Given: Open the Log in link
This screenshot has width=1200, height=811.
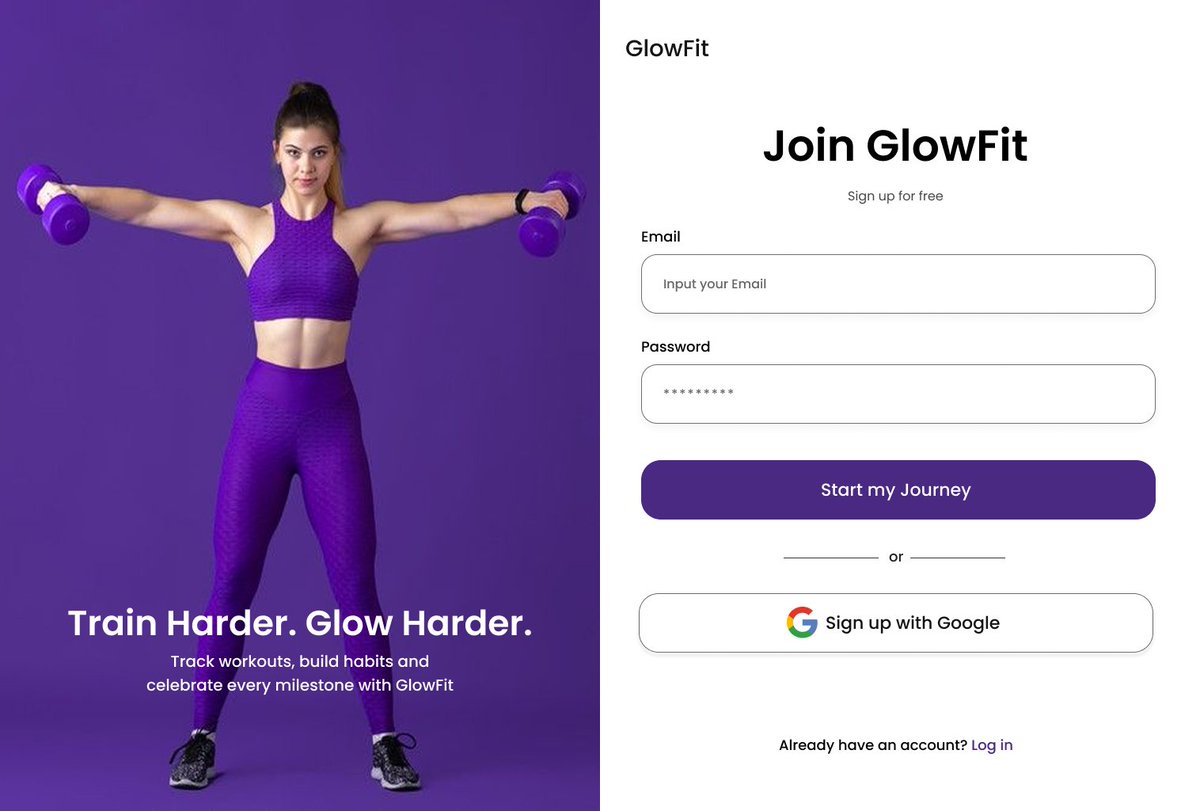Looking at the screenshot, I should (x=992, y=745).
